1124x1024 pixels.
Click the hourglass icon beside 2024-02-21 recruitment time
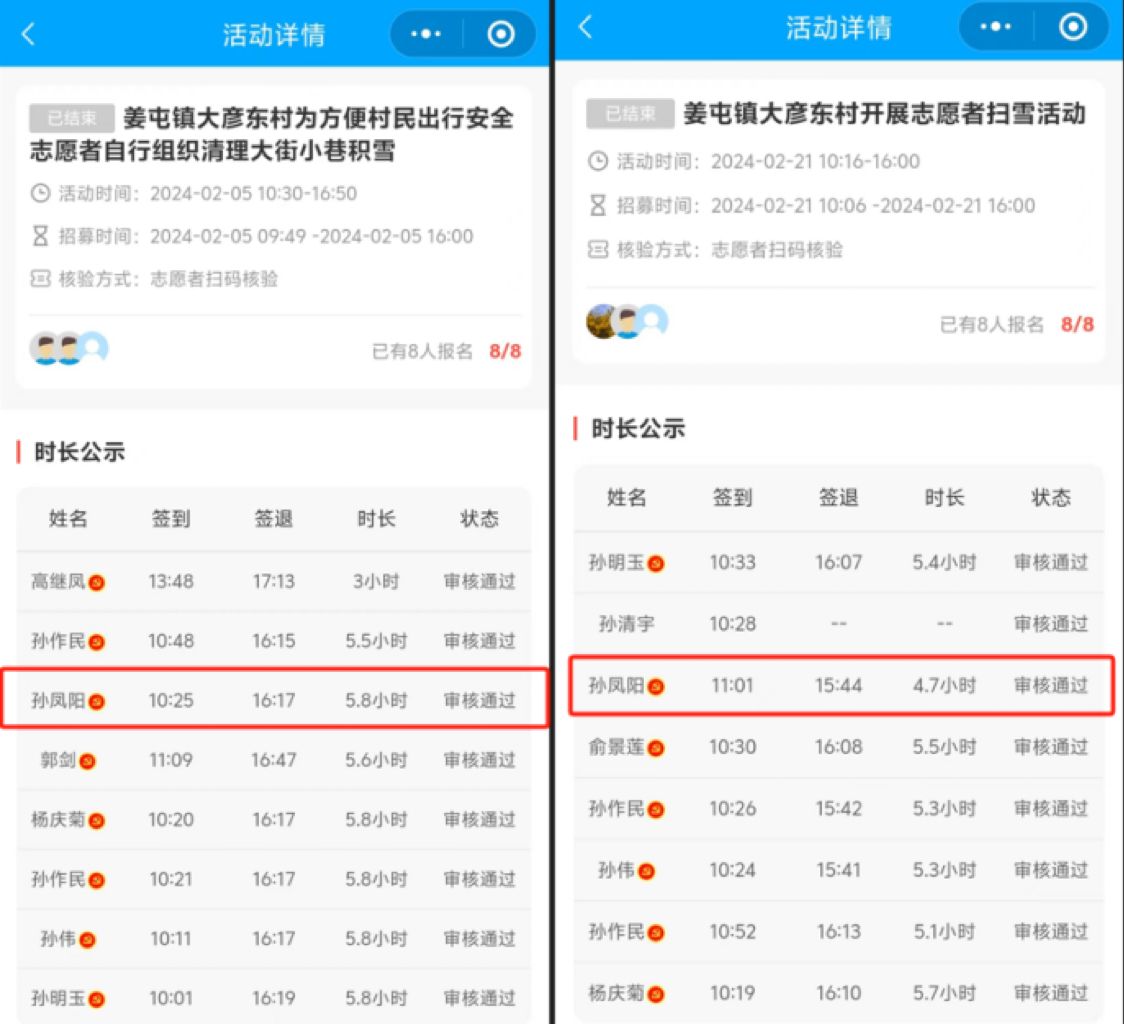(597, 206)
